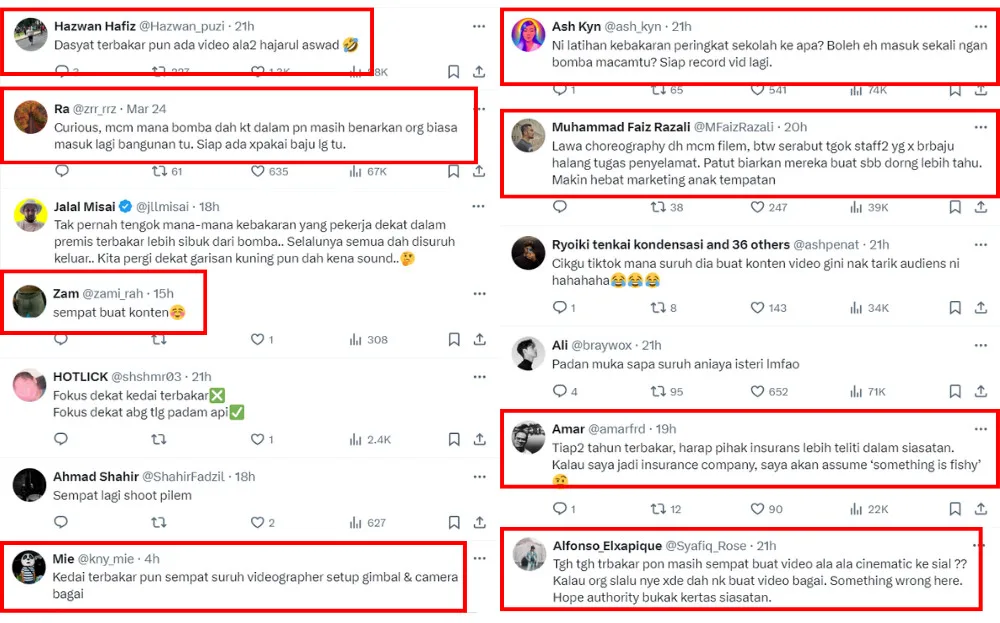Share Ryoiki tenkai kondensasi's tweet
Screen dimensions: 1000x623
[980, 308]
